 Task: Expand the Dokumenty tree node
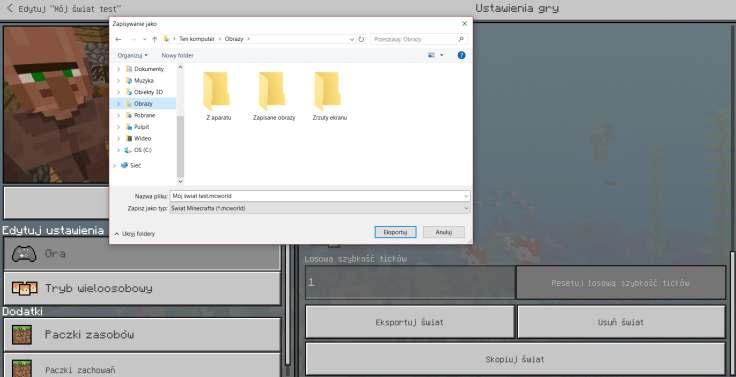pos(118,69)
